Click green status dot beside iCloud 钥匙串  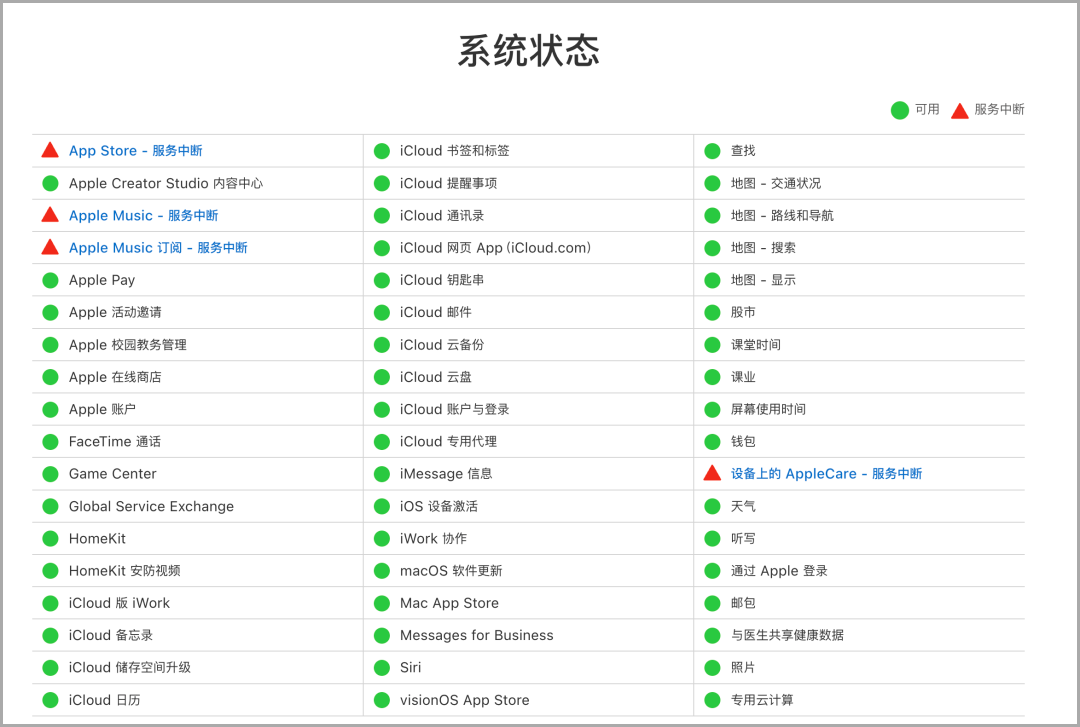click(382, 280)
